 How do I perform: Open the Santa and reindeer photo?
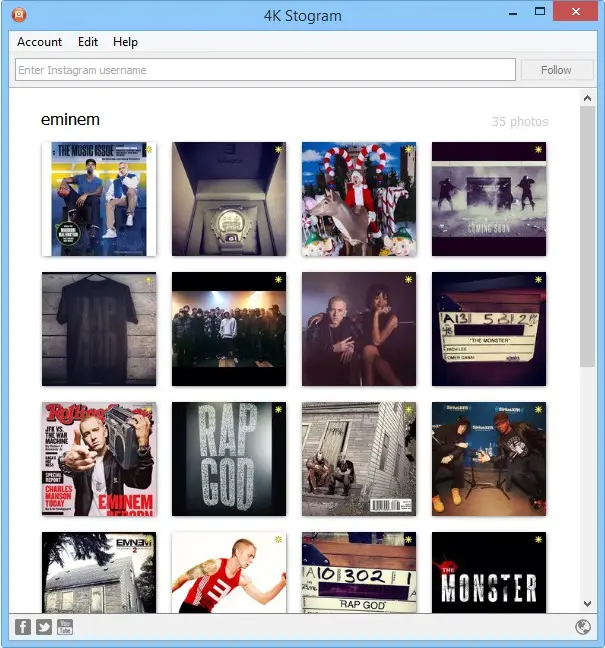click(x=359, y=199)
